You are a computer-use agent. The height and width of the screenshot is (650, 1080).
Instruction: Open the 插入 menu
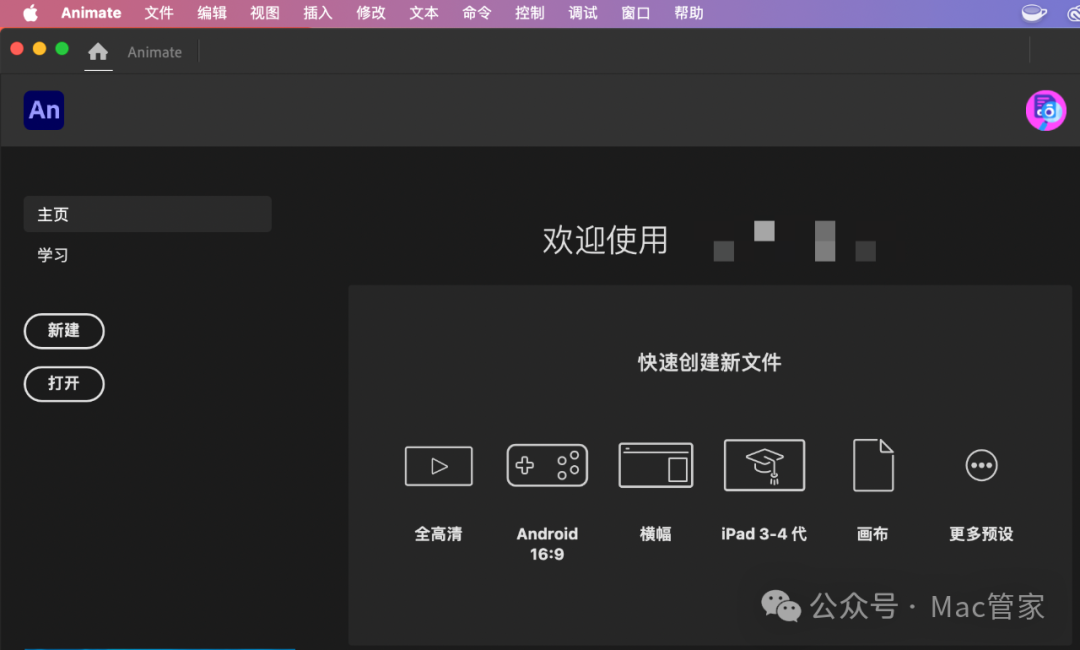[x=318, y=13]
